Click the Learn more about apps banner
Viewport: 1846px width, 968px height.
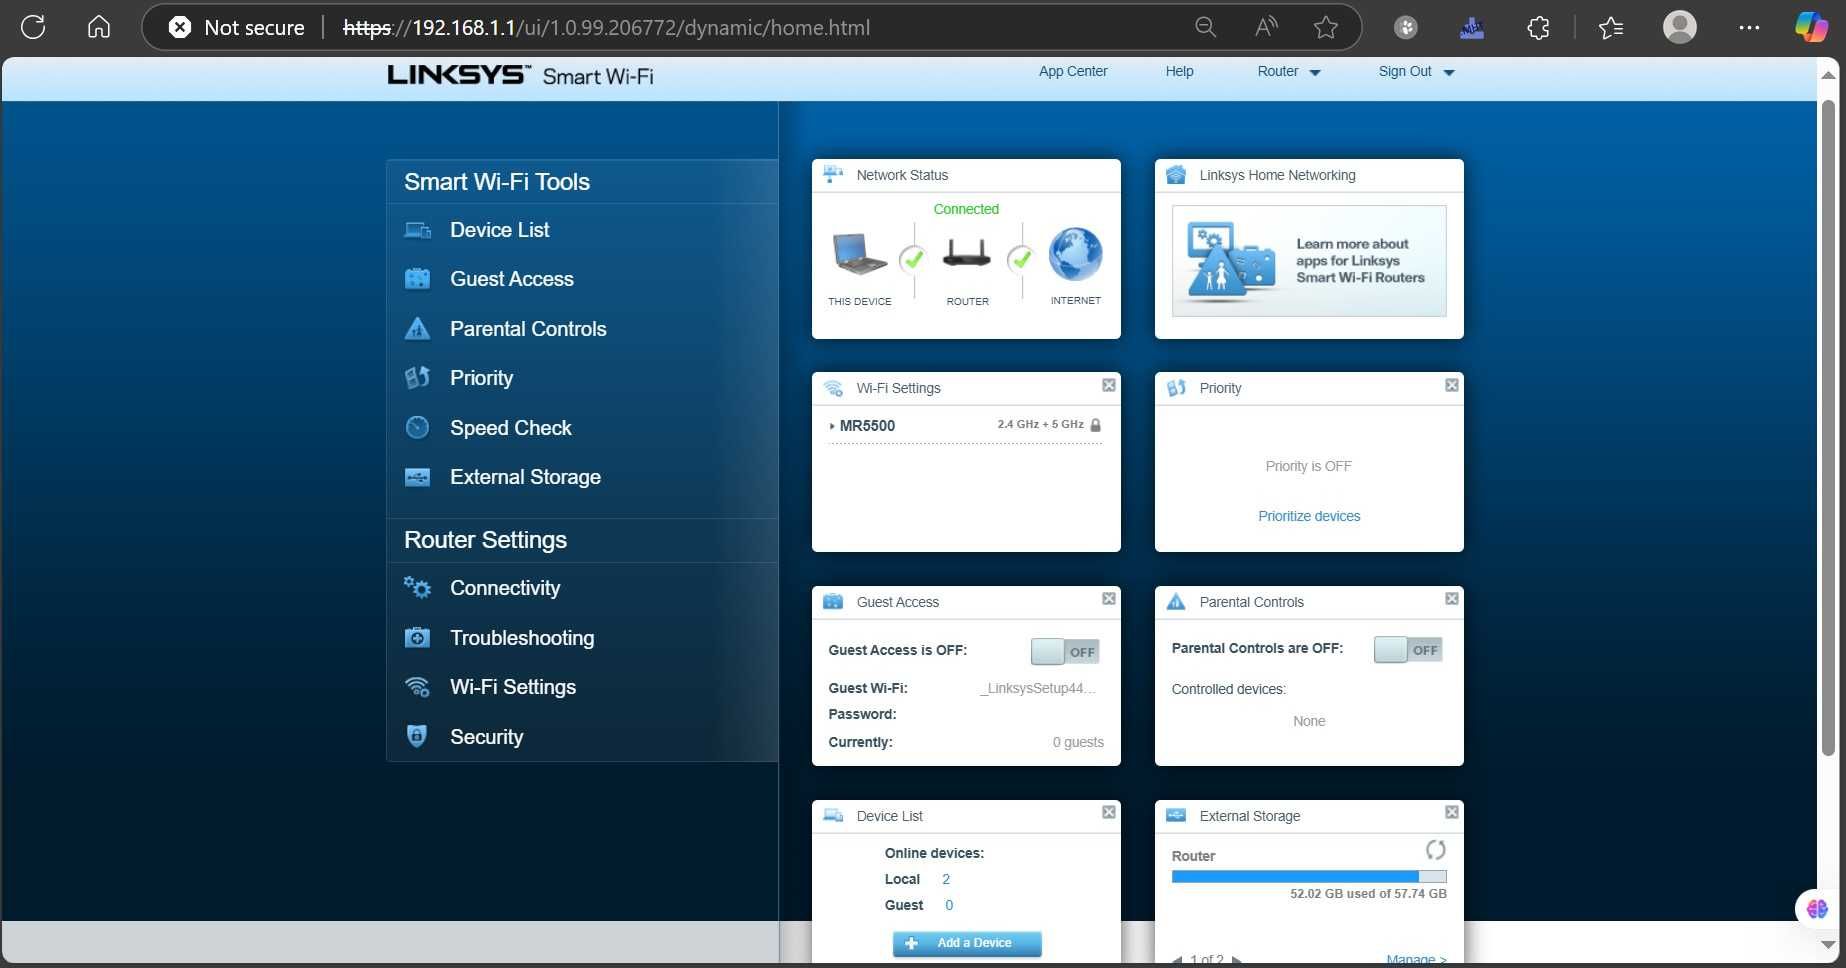click(1309, 261)
